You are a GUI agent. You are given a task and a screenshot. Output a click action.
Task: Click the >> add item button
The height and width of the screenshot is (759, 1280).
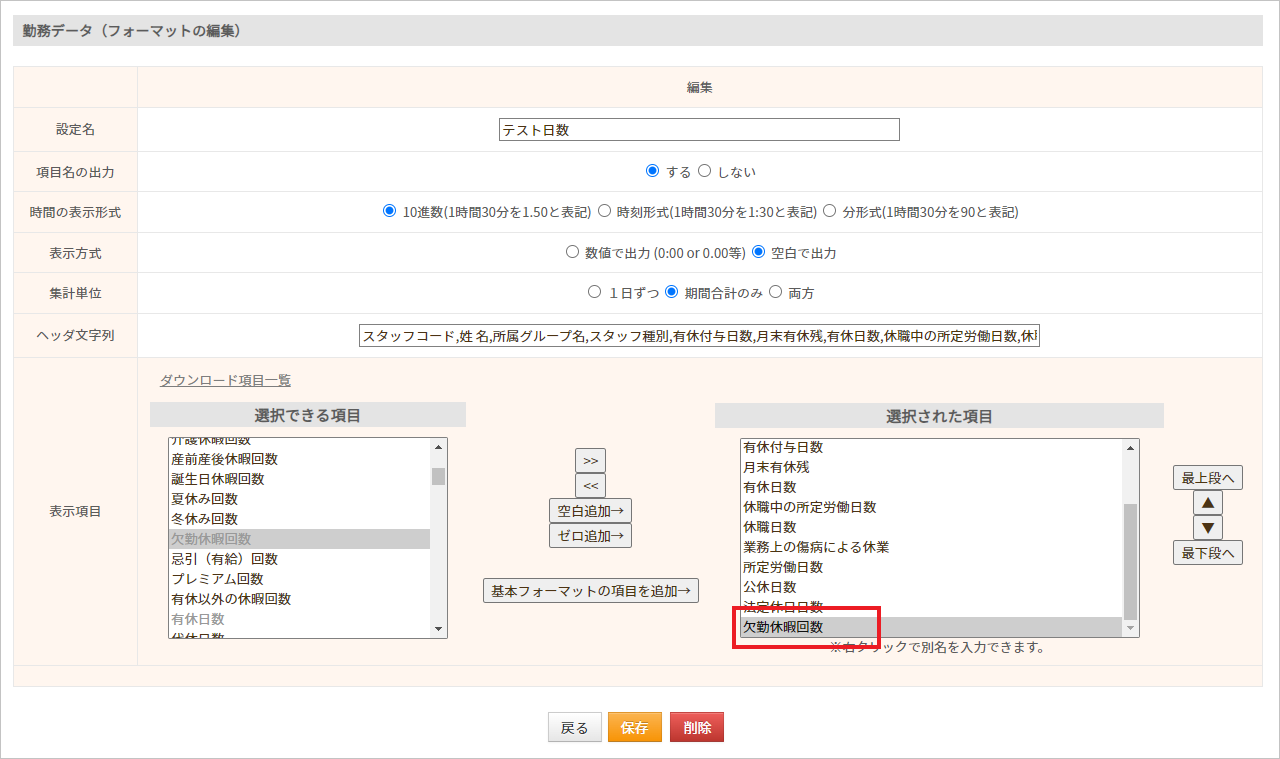click(x=590, y=461)
